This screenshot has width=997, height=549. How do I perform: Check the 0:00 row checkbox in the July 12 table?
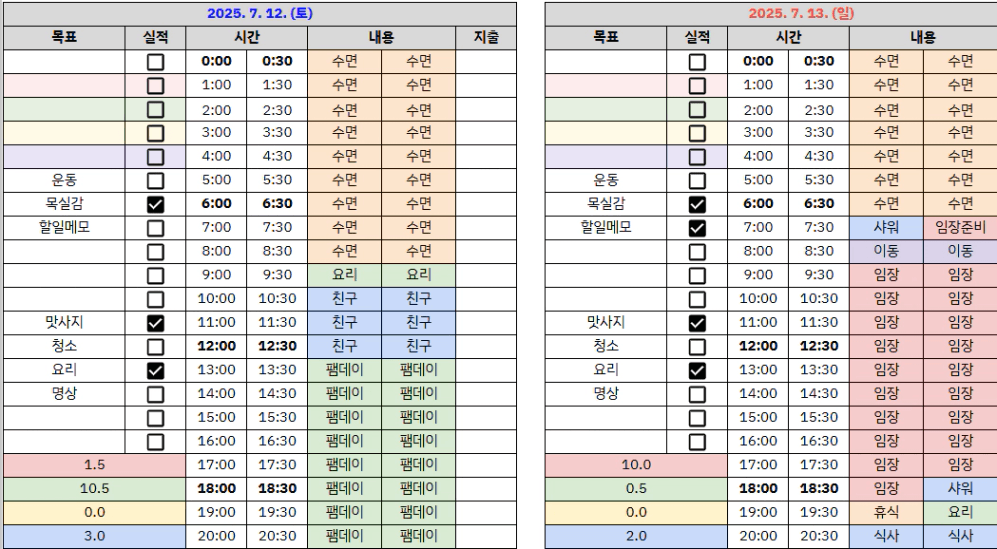[155, 62]
